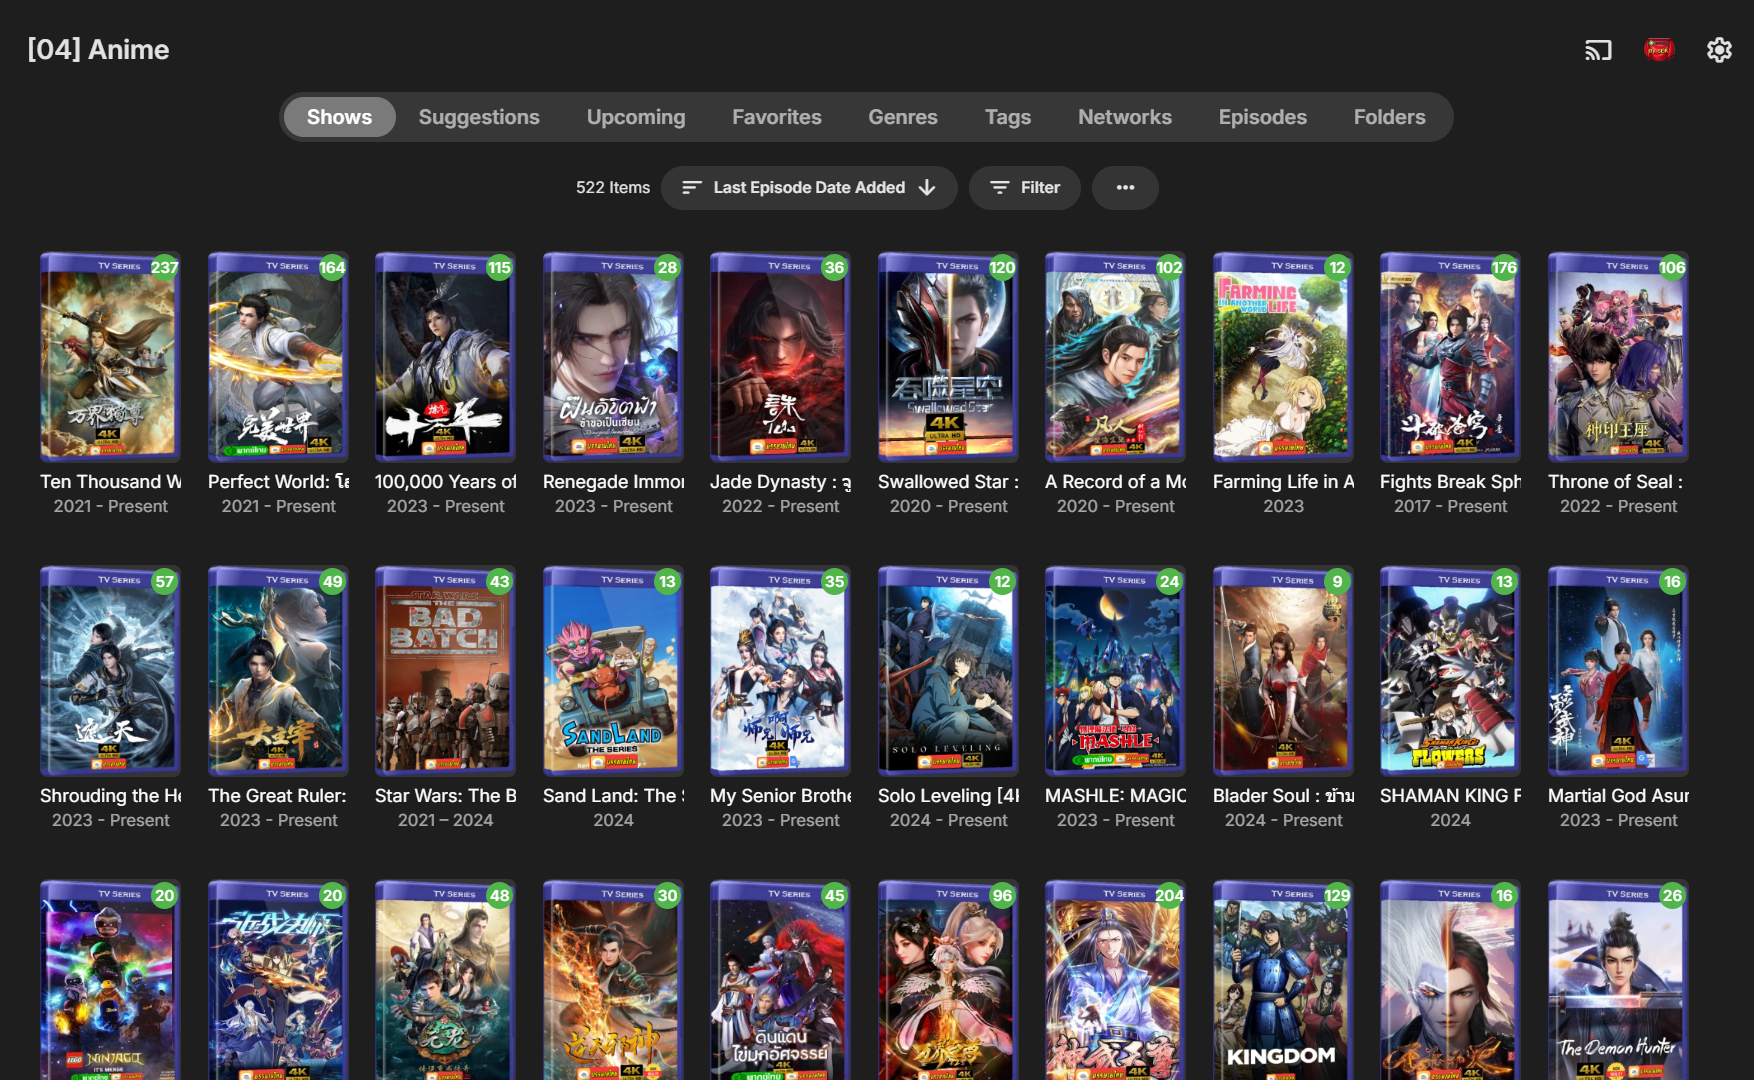The width and height of the screenshot is (1754, 1080).
Task: Toggle the sort direction arrow icon
Action: pos(927,188)
